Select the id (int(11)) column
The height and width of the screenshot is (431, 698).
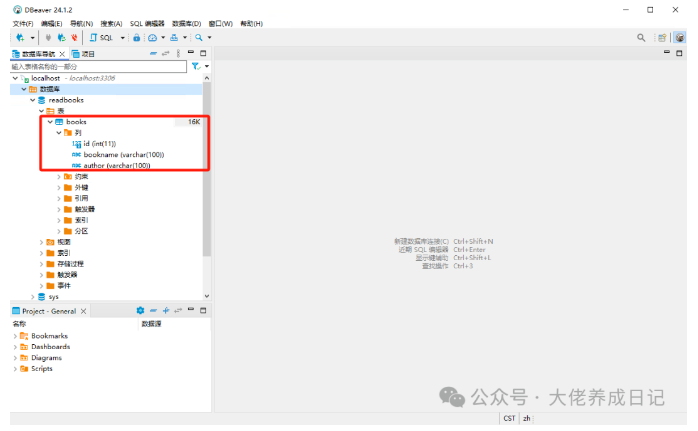[100, 144]
